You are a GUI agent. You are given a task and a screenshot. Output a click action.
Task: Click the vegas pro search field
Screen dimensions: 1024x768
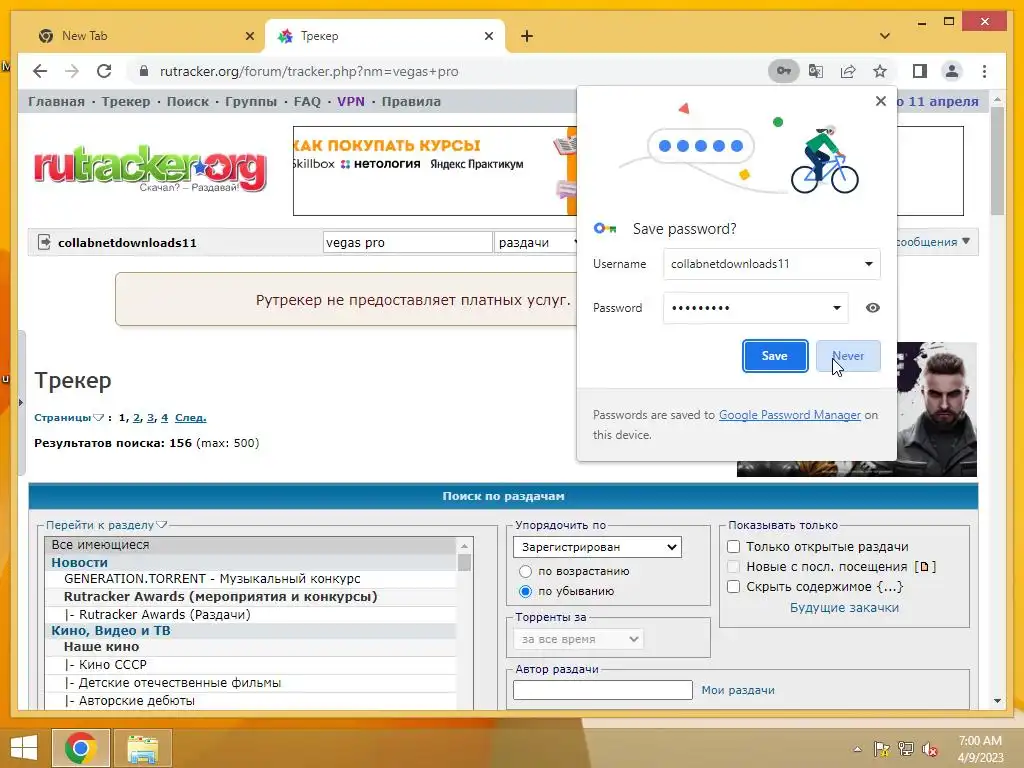[x=407, y=242]
